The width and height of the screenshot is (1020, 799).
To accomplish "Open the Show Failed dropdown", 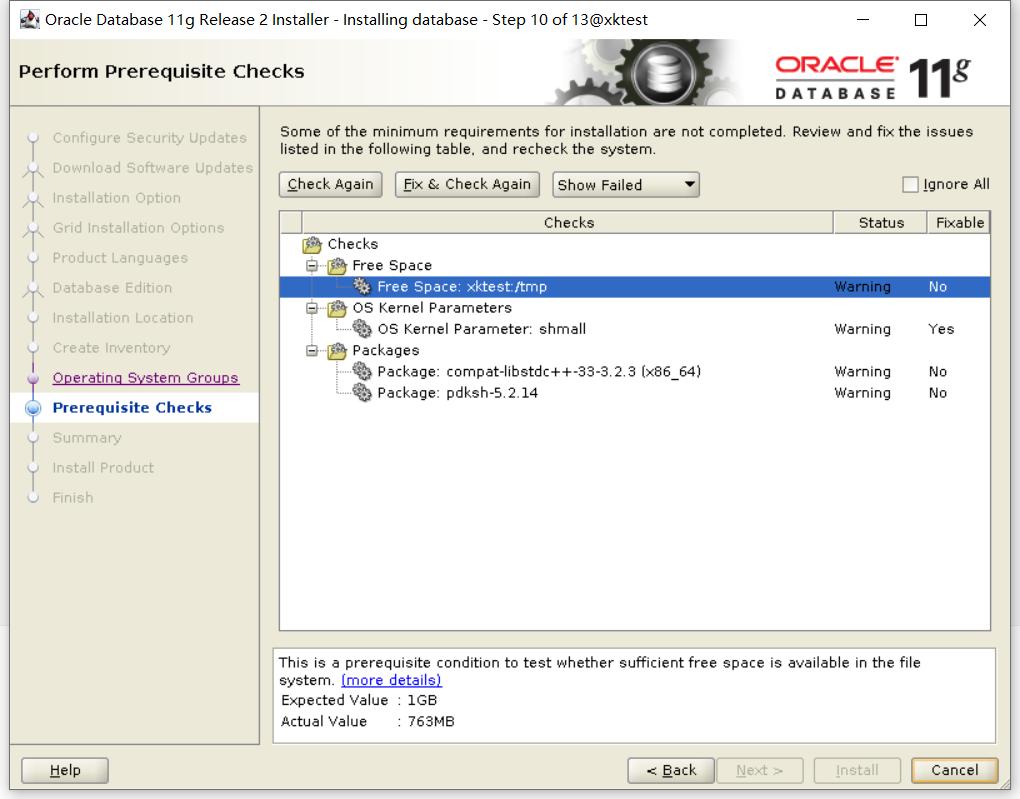I will (x=626, y=185).
